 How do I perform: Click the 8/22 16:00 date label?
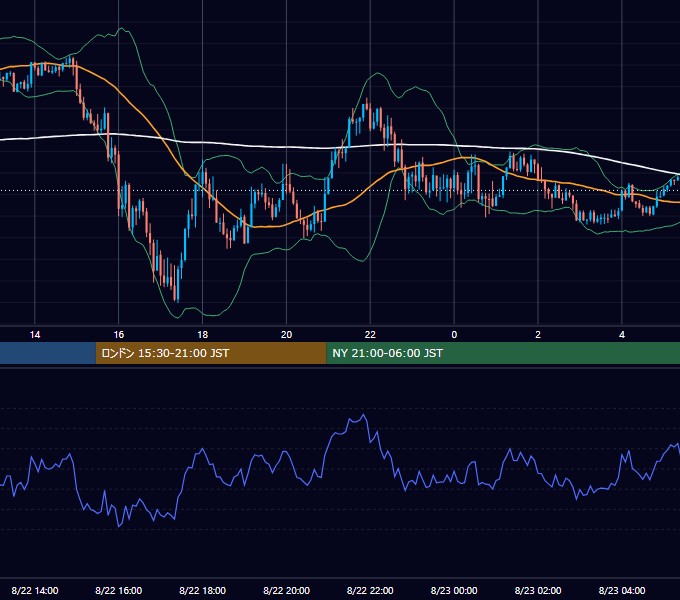(x=119, y=590)
